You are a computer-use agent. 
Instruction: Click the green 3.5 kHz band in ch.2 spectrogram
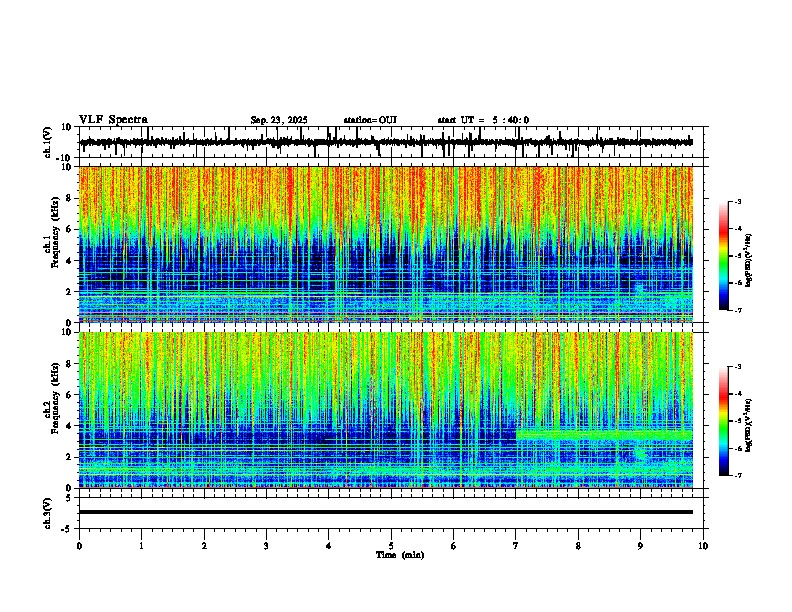click(x=604, y=434)
